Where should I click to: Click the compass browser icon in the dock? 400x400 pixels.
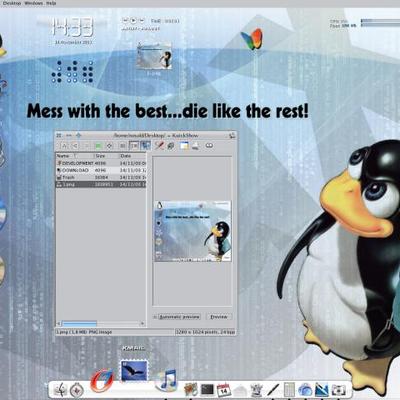coord(77,389)
